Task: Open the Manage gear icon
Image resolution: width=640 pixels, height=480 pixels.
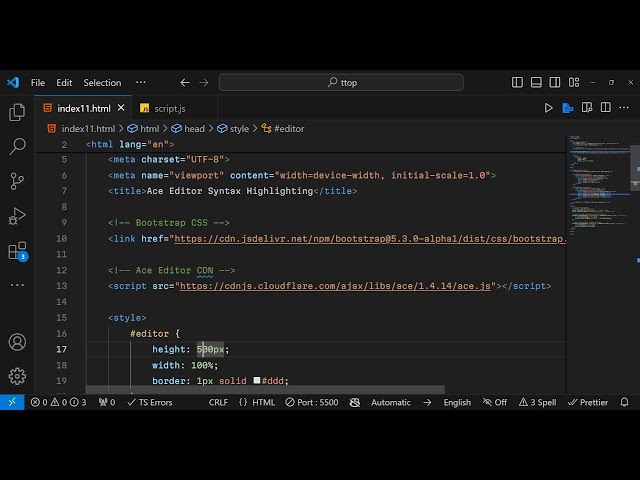Action: click(17, 376)
